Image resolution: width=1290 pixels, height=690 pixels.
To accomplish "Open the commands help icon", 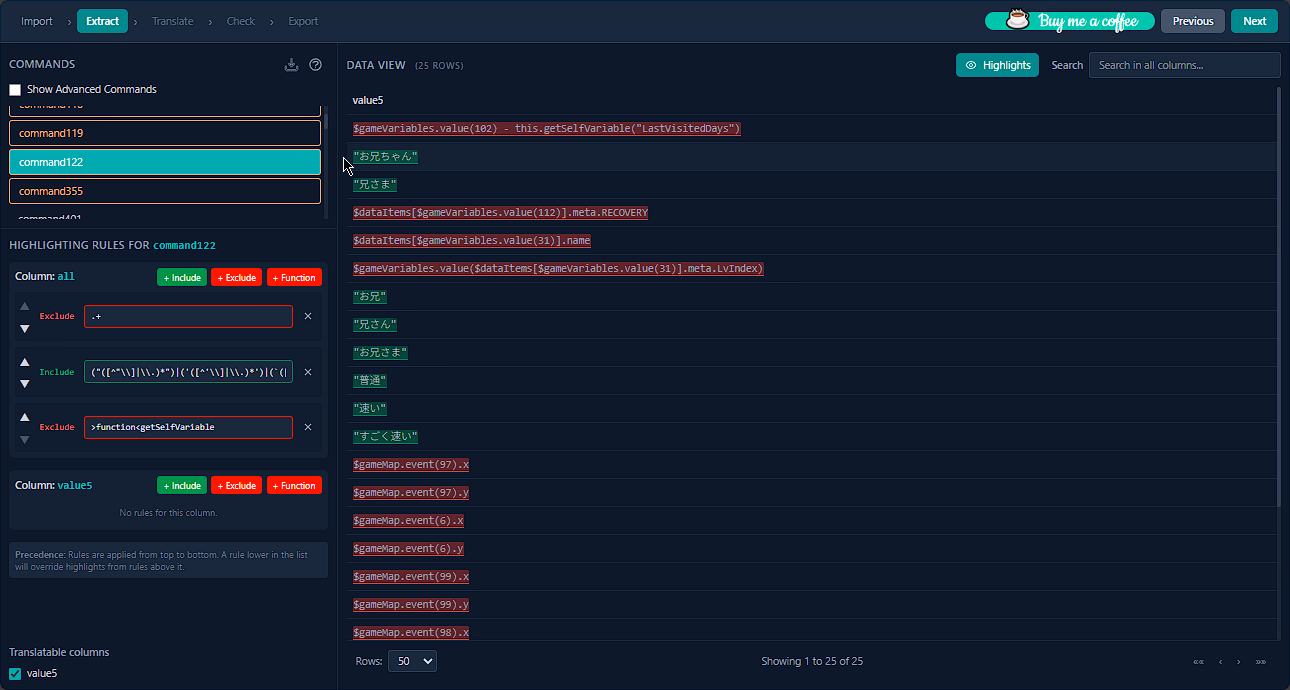I will 316,65.
